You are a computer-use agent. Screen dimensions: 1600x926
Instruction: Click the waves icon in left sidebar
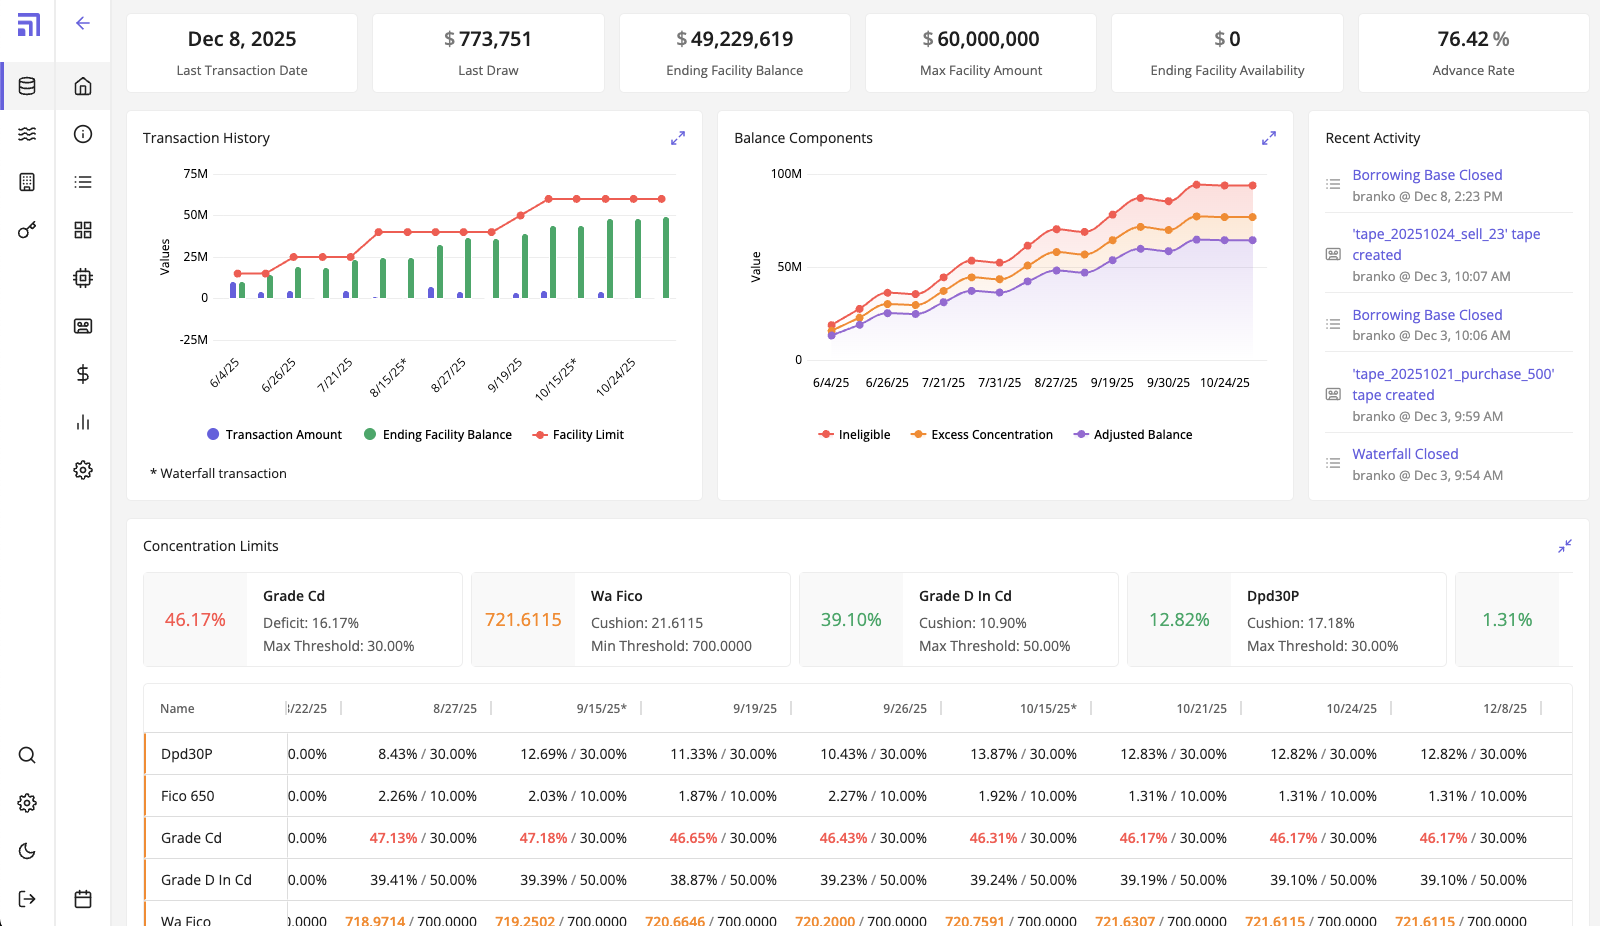point(27,134)
